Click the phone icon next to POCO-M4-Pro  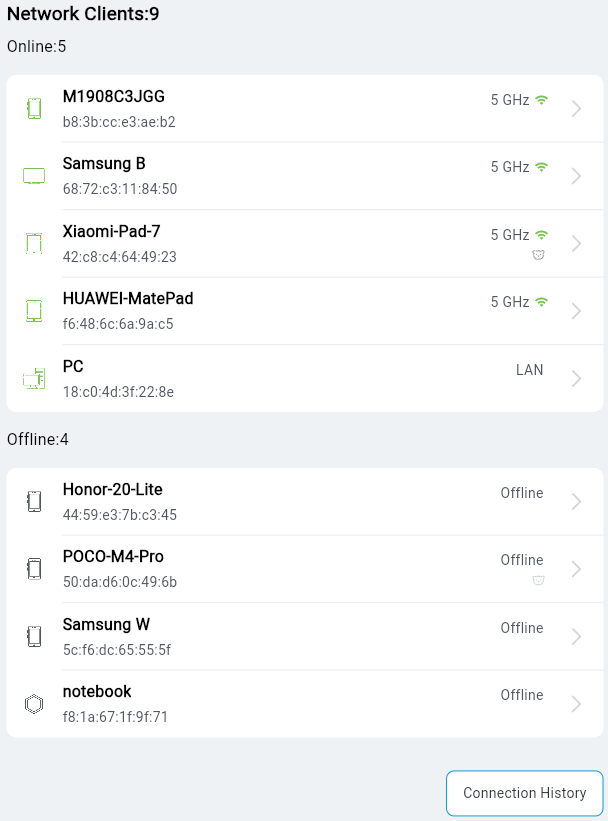point(34,568)
